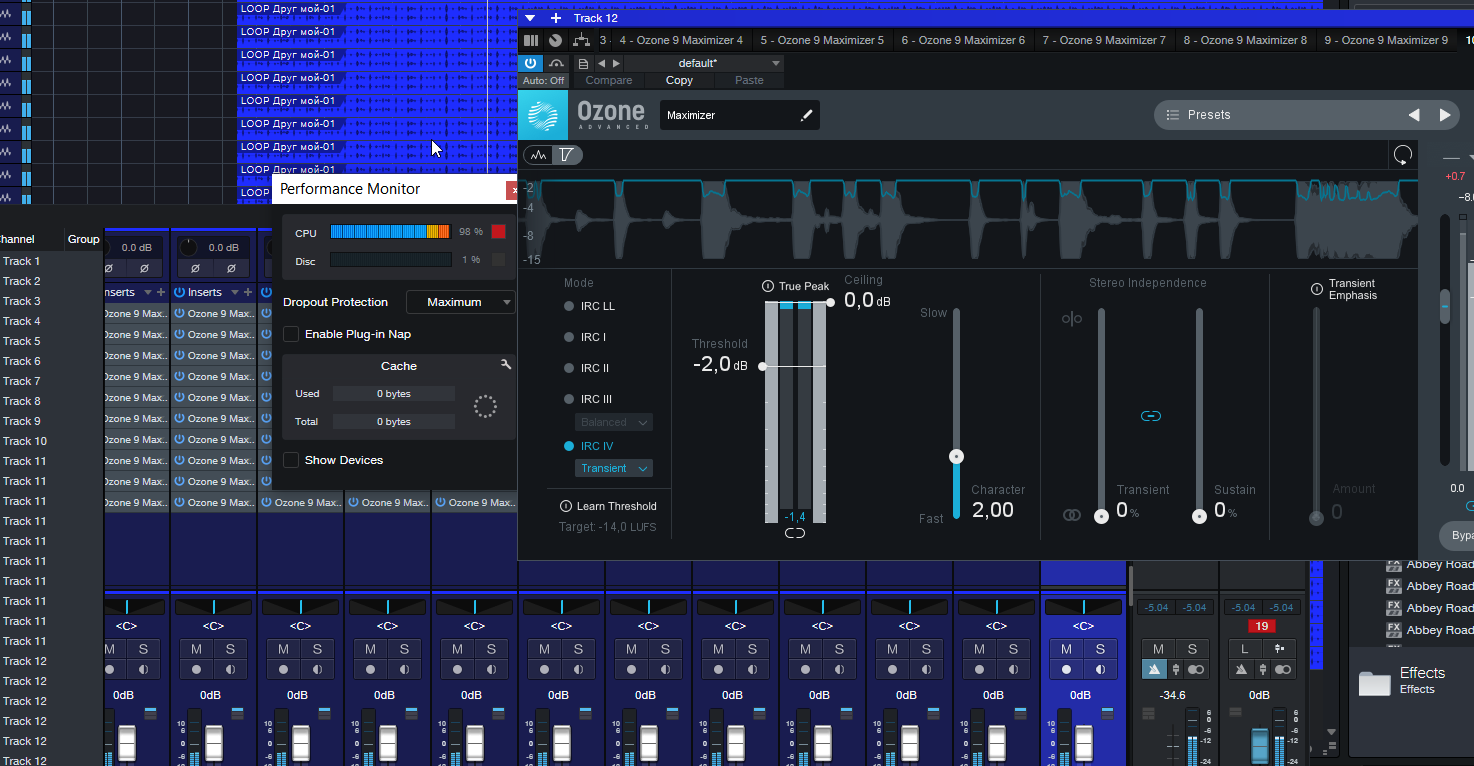Select the previous Ozone preset arrow
1474x766 pixels.
1414,115
